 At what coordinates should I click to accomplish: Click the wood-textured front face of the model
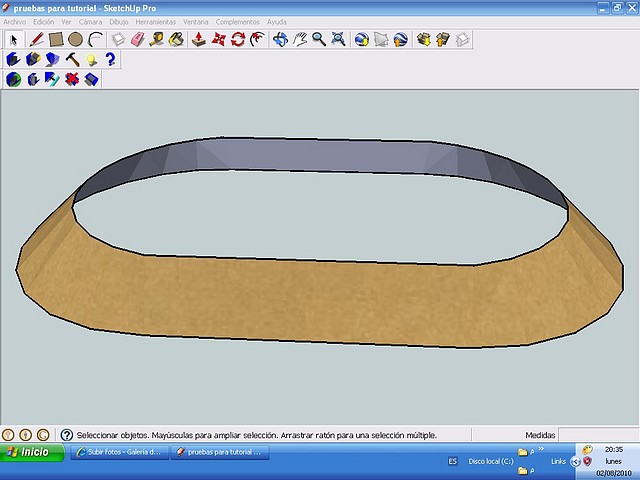(x=310, y=298)
